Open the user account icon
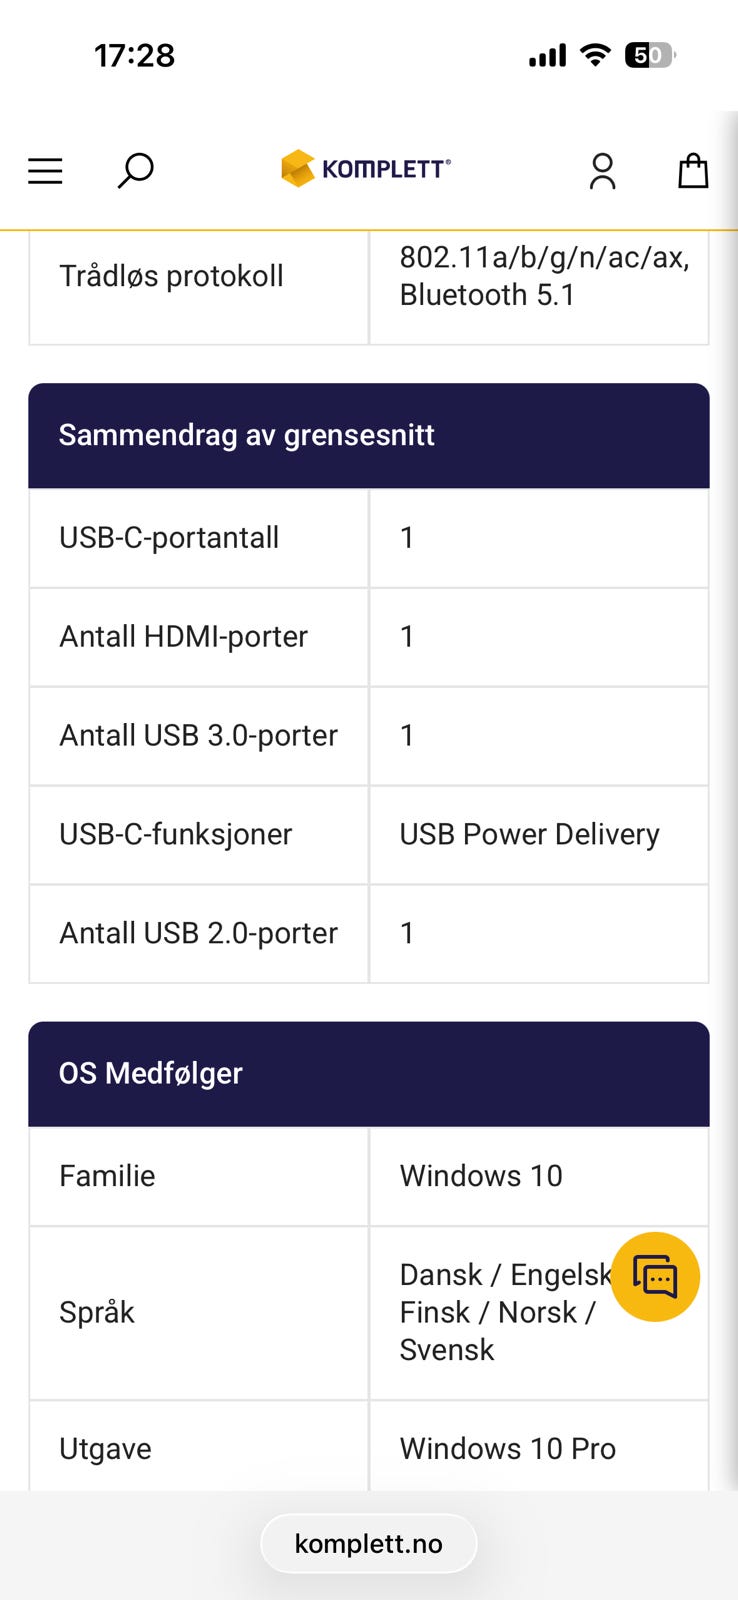Image resolution: width=738 pixels, height=1600 pixels. [602, 171]
